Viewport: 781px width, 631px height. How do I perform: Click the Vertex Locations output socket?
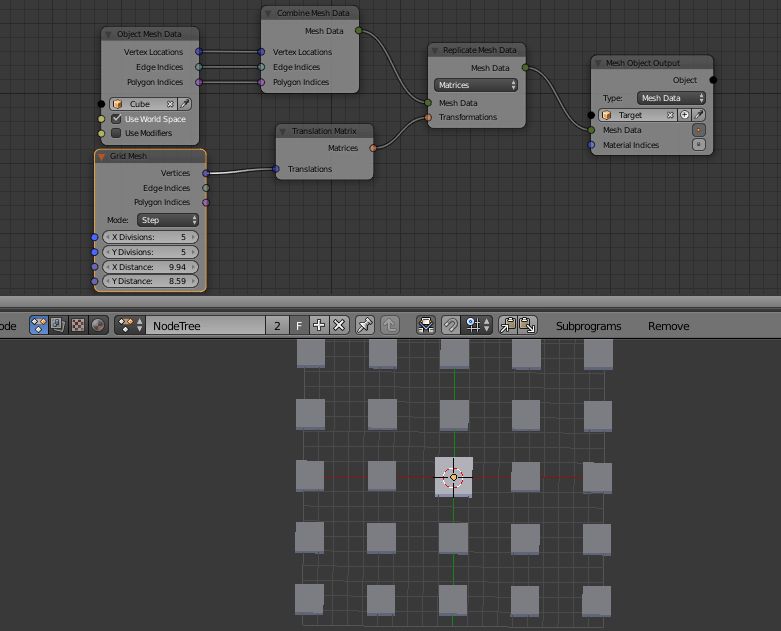[x=199, y=52]
